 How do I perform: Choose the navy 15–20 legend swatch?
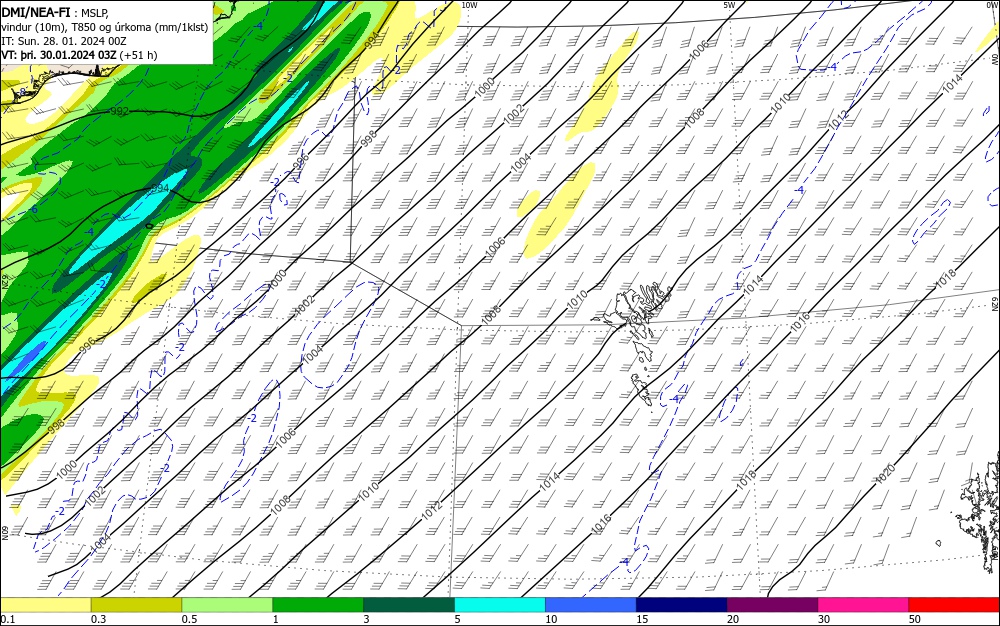[x=682, y=605]
